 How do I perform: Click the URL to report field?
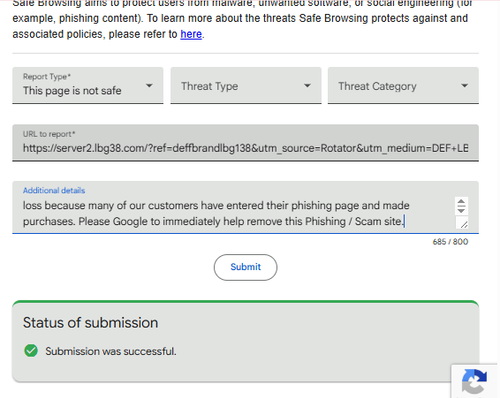[x=246, y=143]
